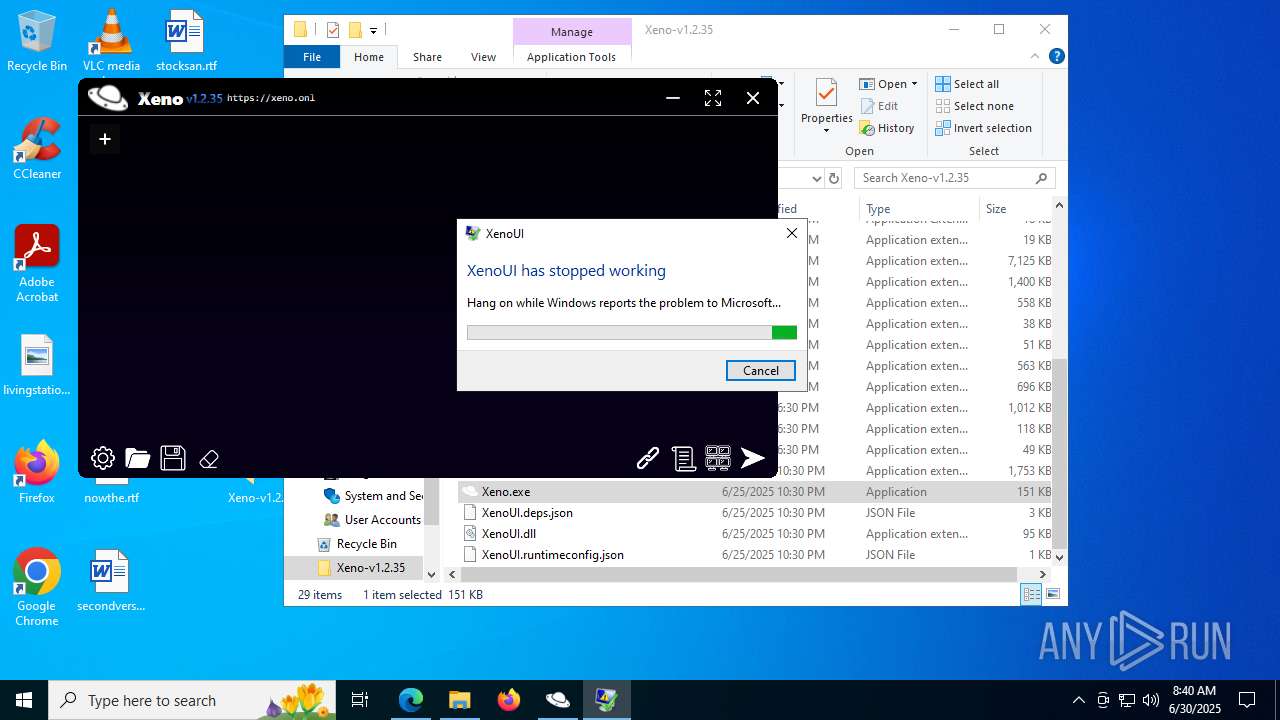Click the Xeno open folder icon
1280x720 pixels.
tap(138, 458)
